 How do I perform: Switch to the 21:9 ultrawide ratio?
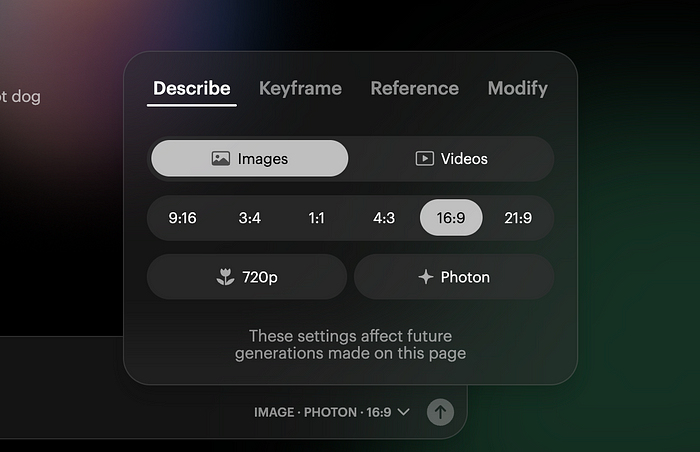coord(518,218)
